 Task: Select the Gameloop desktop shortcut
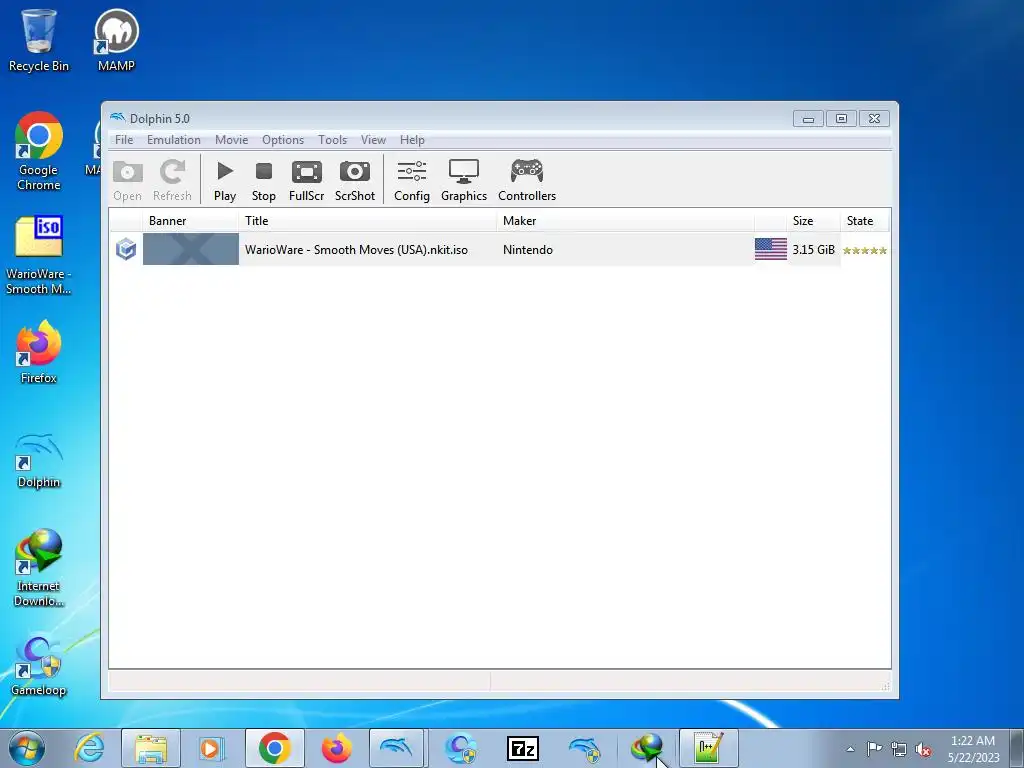pos(39,665)
